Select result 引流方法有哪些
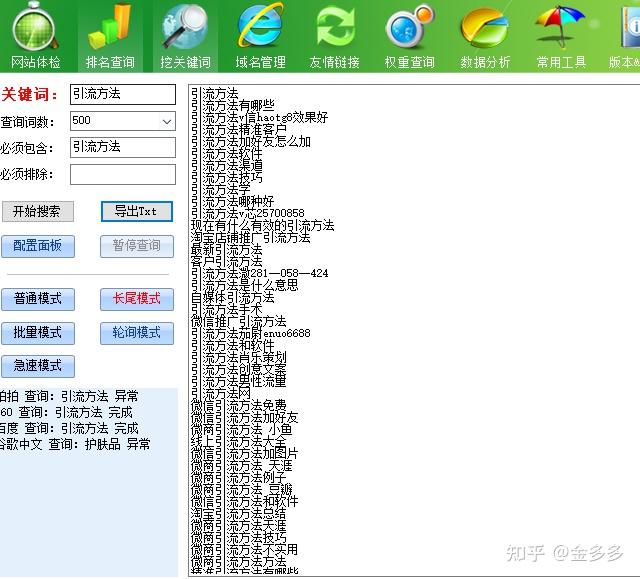 (x=233, y=106)
